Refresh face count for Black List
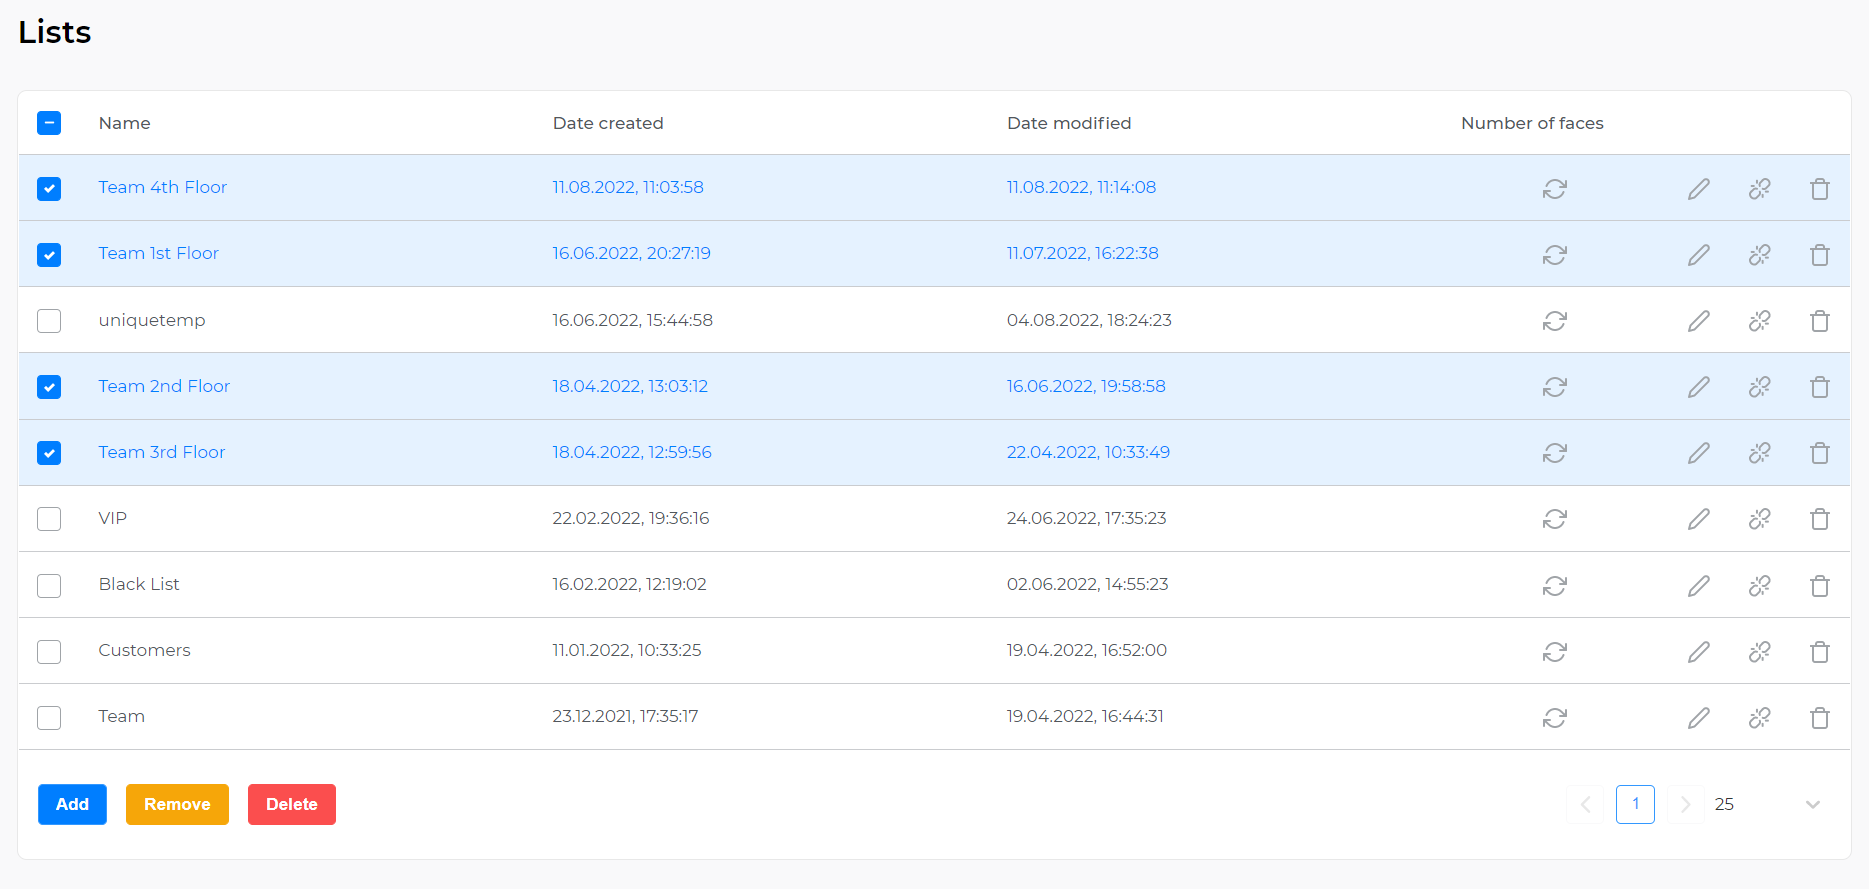The width and height of the screenshot is (1869, 889). [1554, 585]
